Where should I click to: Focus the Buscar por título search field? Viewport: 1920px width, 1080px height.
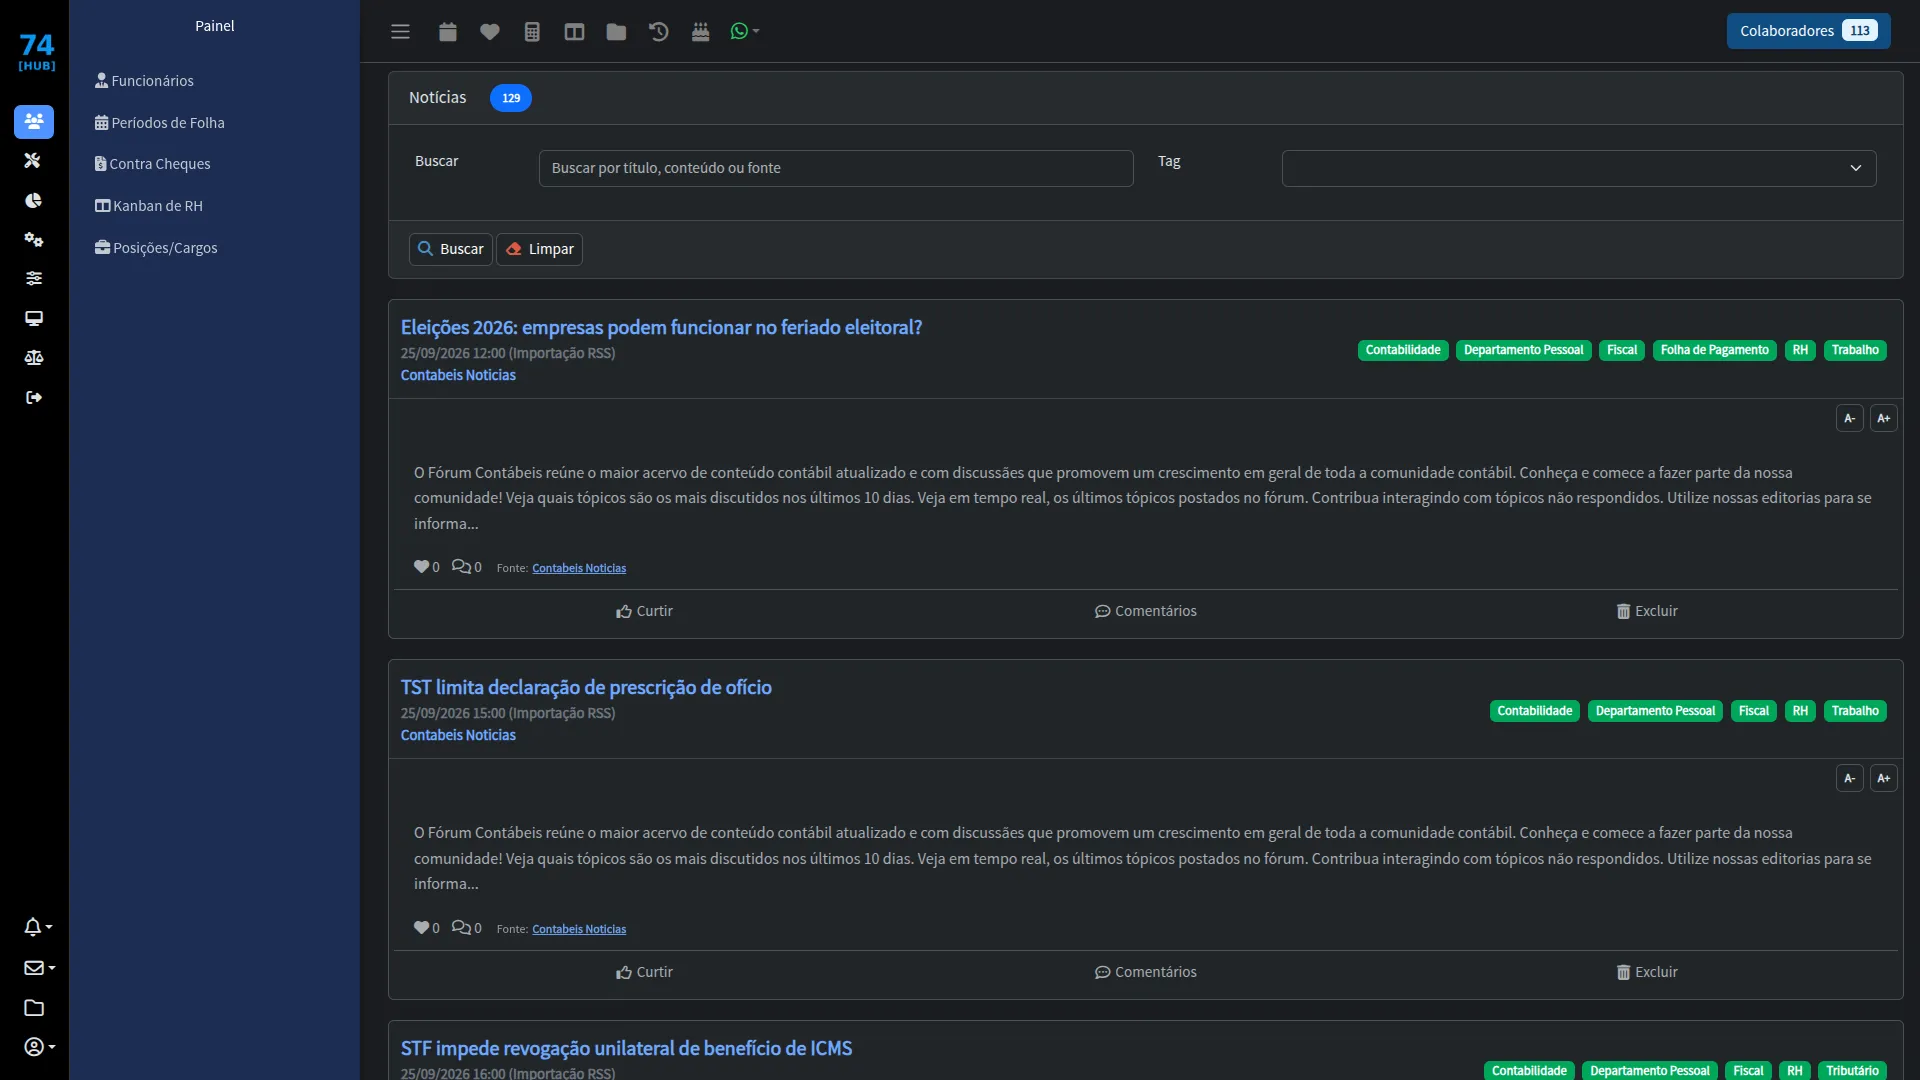coord(836,168)
